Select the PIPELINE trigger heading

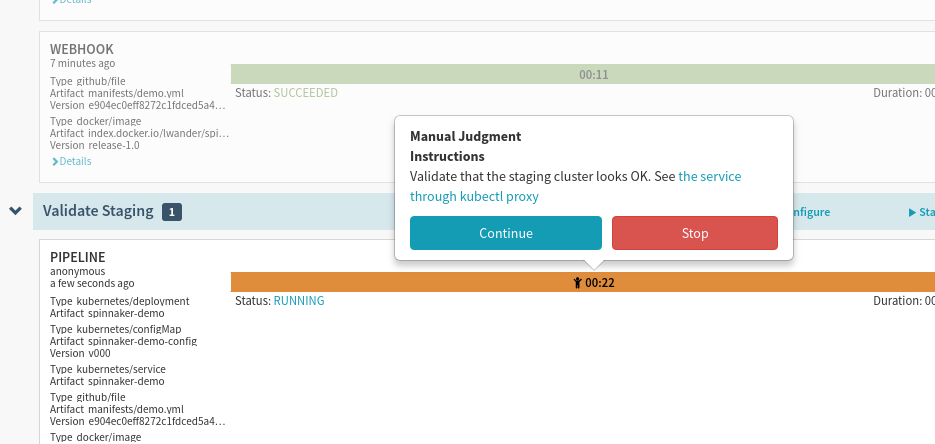tap(78, 257)
